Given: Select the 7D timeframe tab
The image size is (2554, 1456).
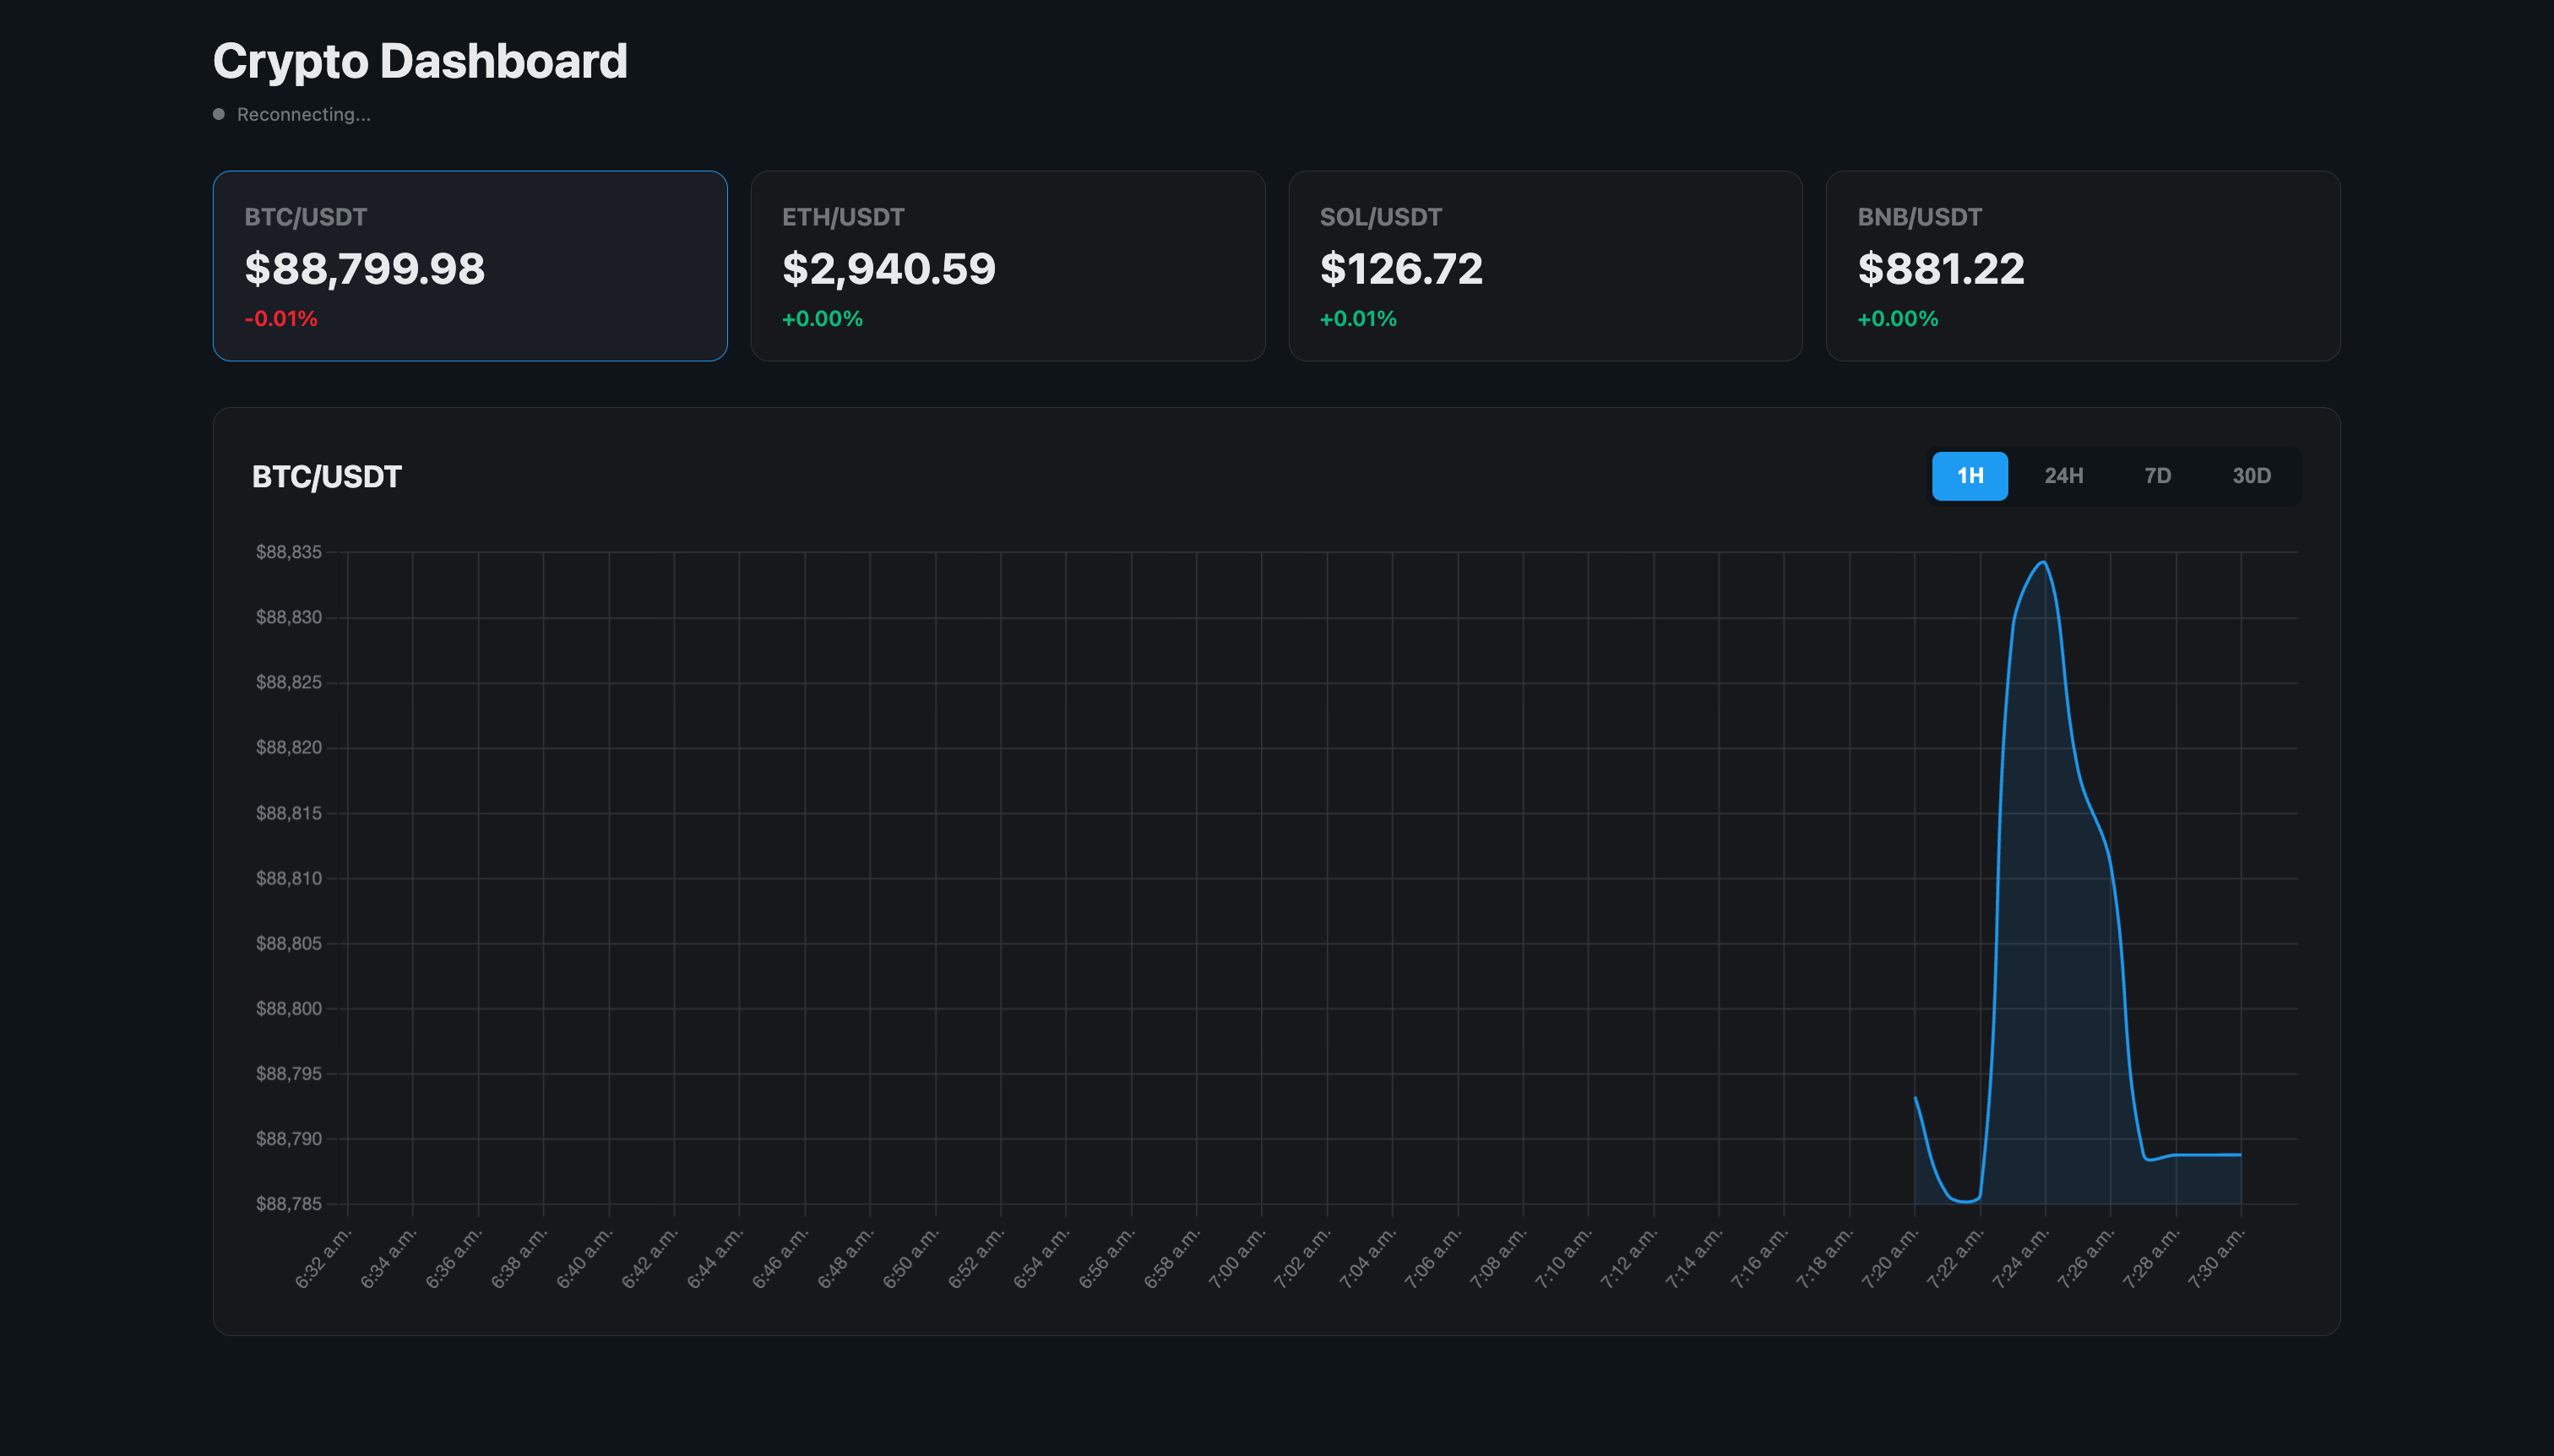Looking at the screenshot, I should pyautogui.click(x=2157, y=476).
